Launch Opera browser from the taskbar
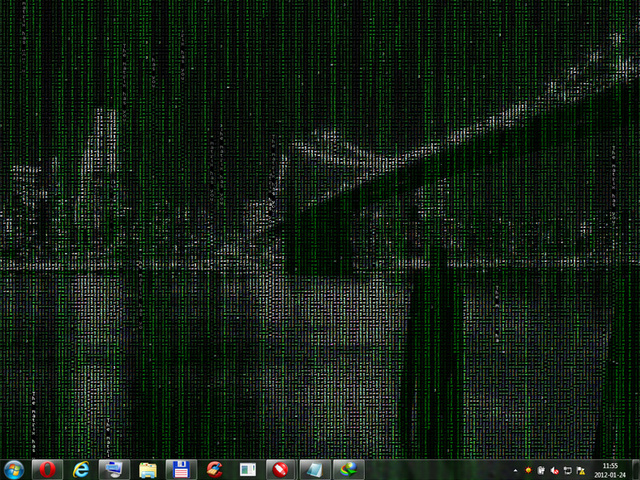Screen dimensions: 640x480 tap(47, 469)
